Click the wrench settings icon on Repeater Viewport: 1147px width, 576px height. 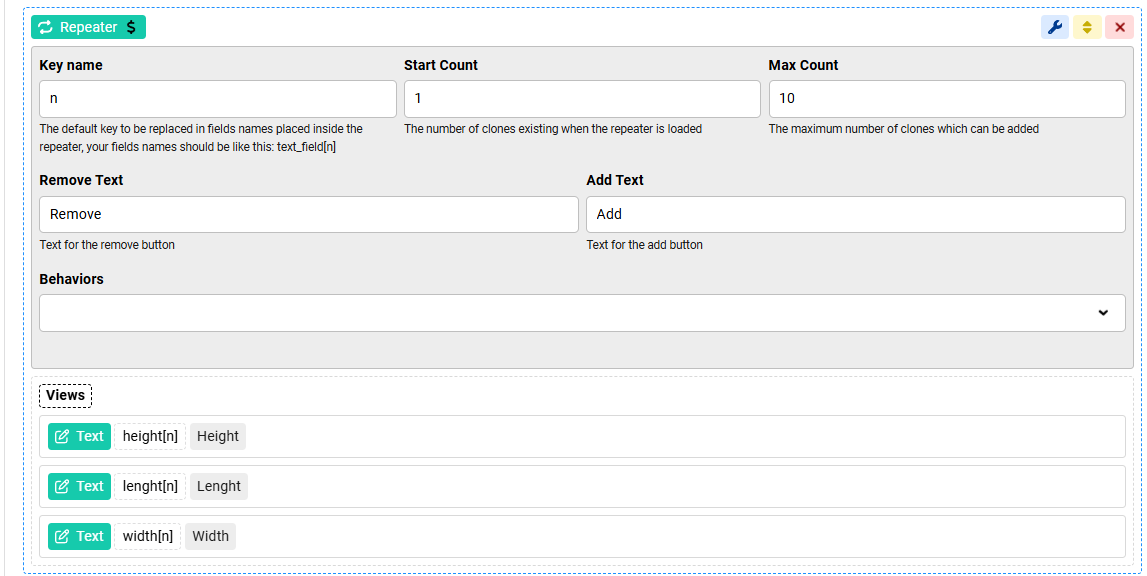click(1054, 27)
